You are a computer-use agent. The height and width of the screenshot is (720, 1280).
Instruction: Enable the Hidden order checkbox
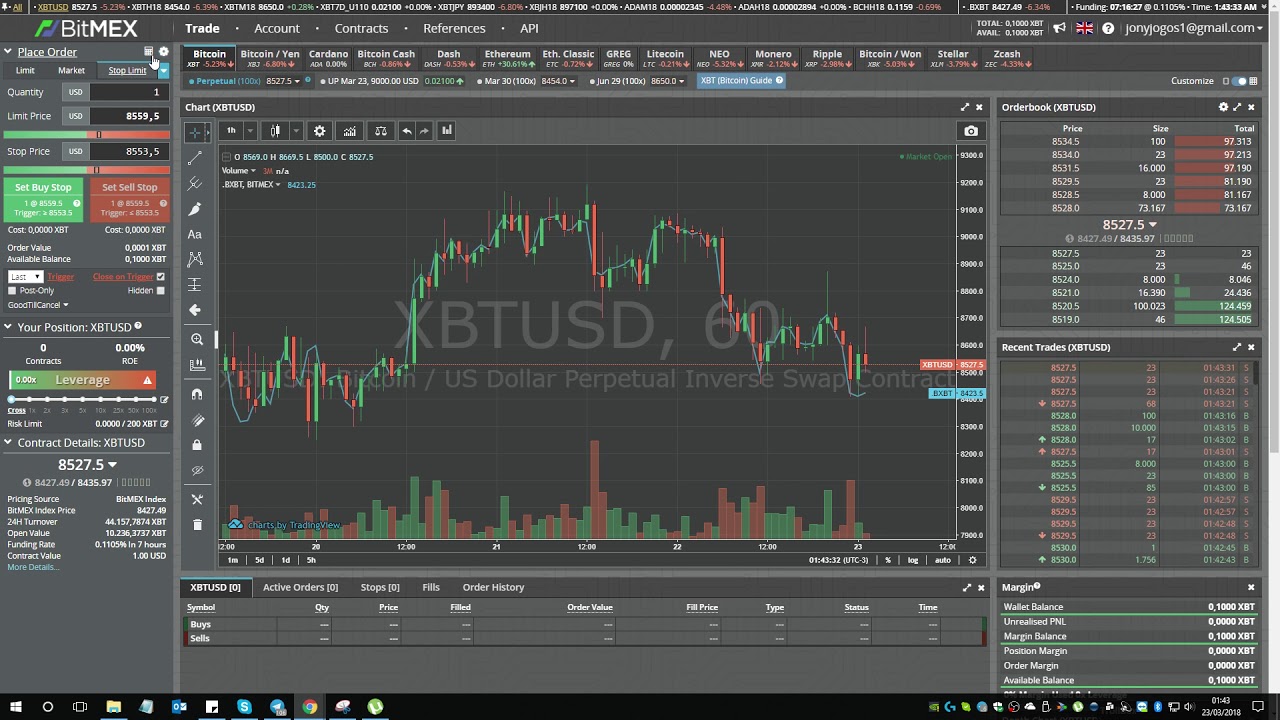[160, 291]
